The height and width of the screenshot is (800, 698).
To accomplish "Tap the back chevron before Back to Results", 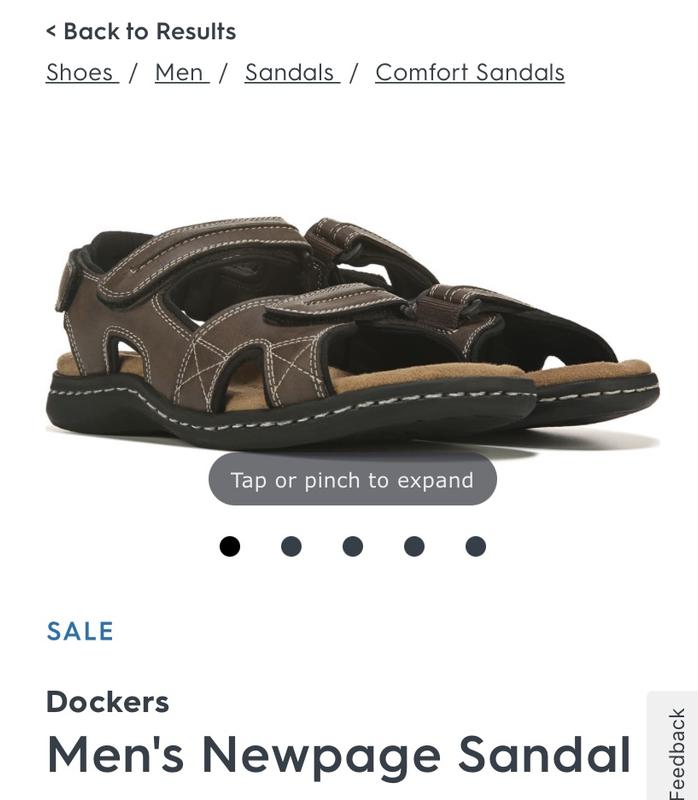I will click(x=51, y=31).
